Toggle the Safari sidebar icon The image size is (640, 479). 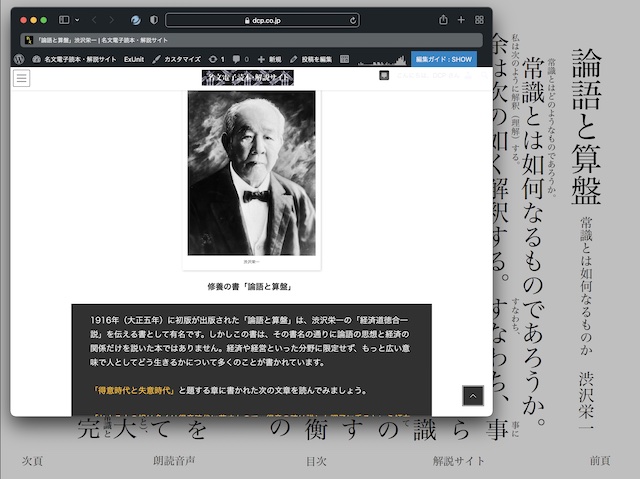coord(64,20)
